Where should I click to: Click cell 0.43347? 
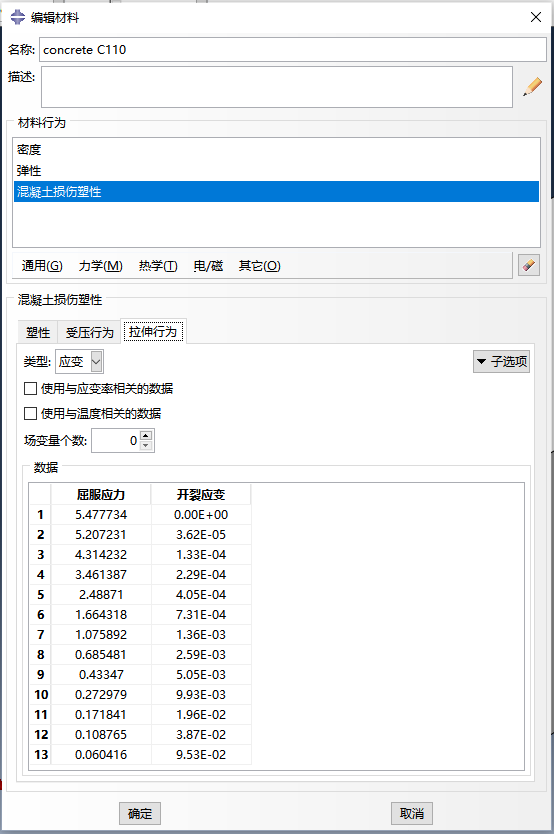101,674
